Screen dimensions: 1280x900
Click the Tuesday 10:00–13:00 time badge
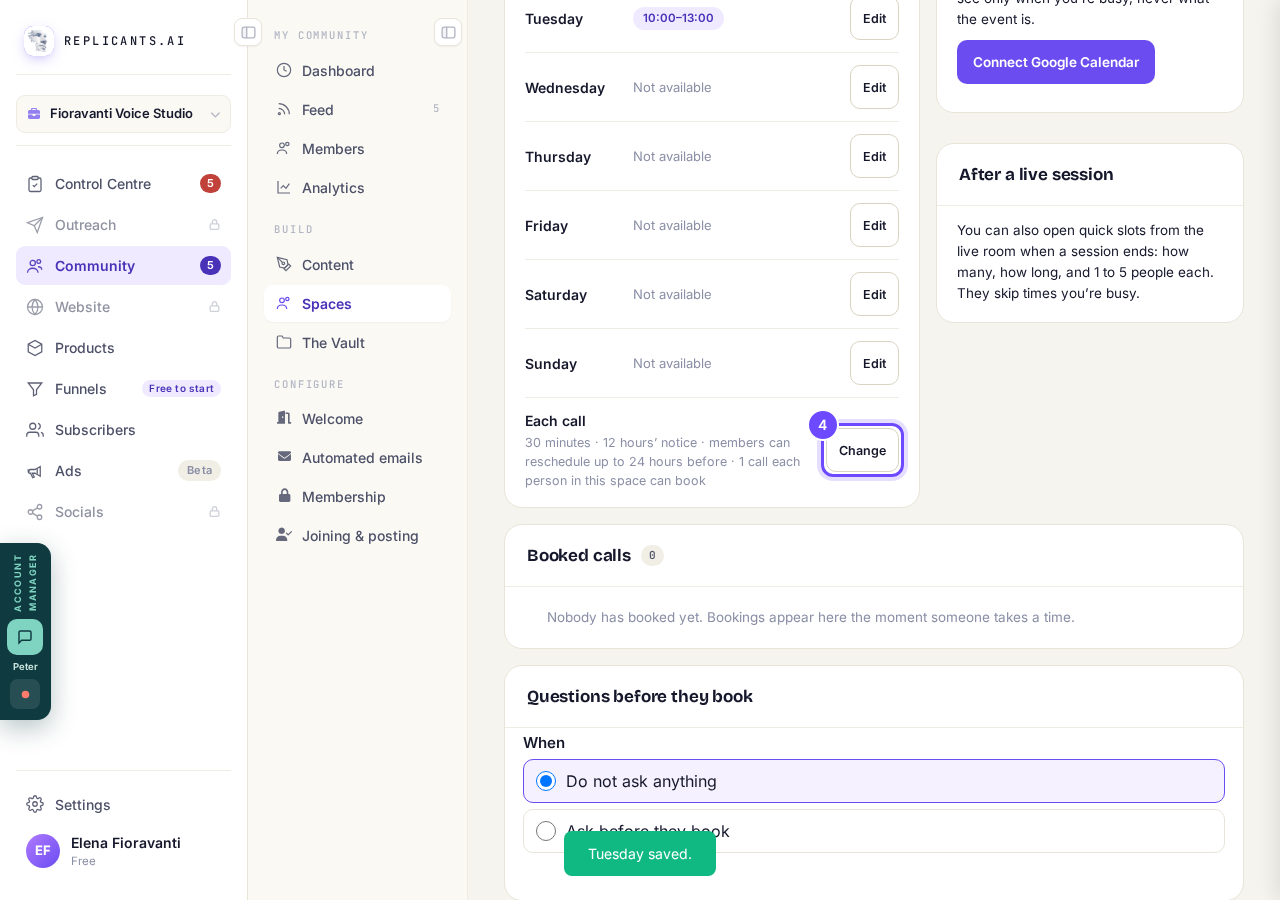(678, 18)
